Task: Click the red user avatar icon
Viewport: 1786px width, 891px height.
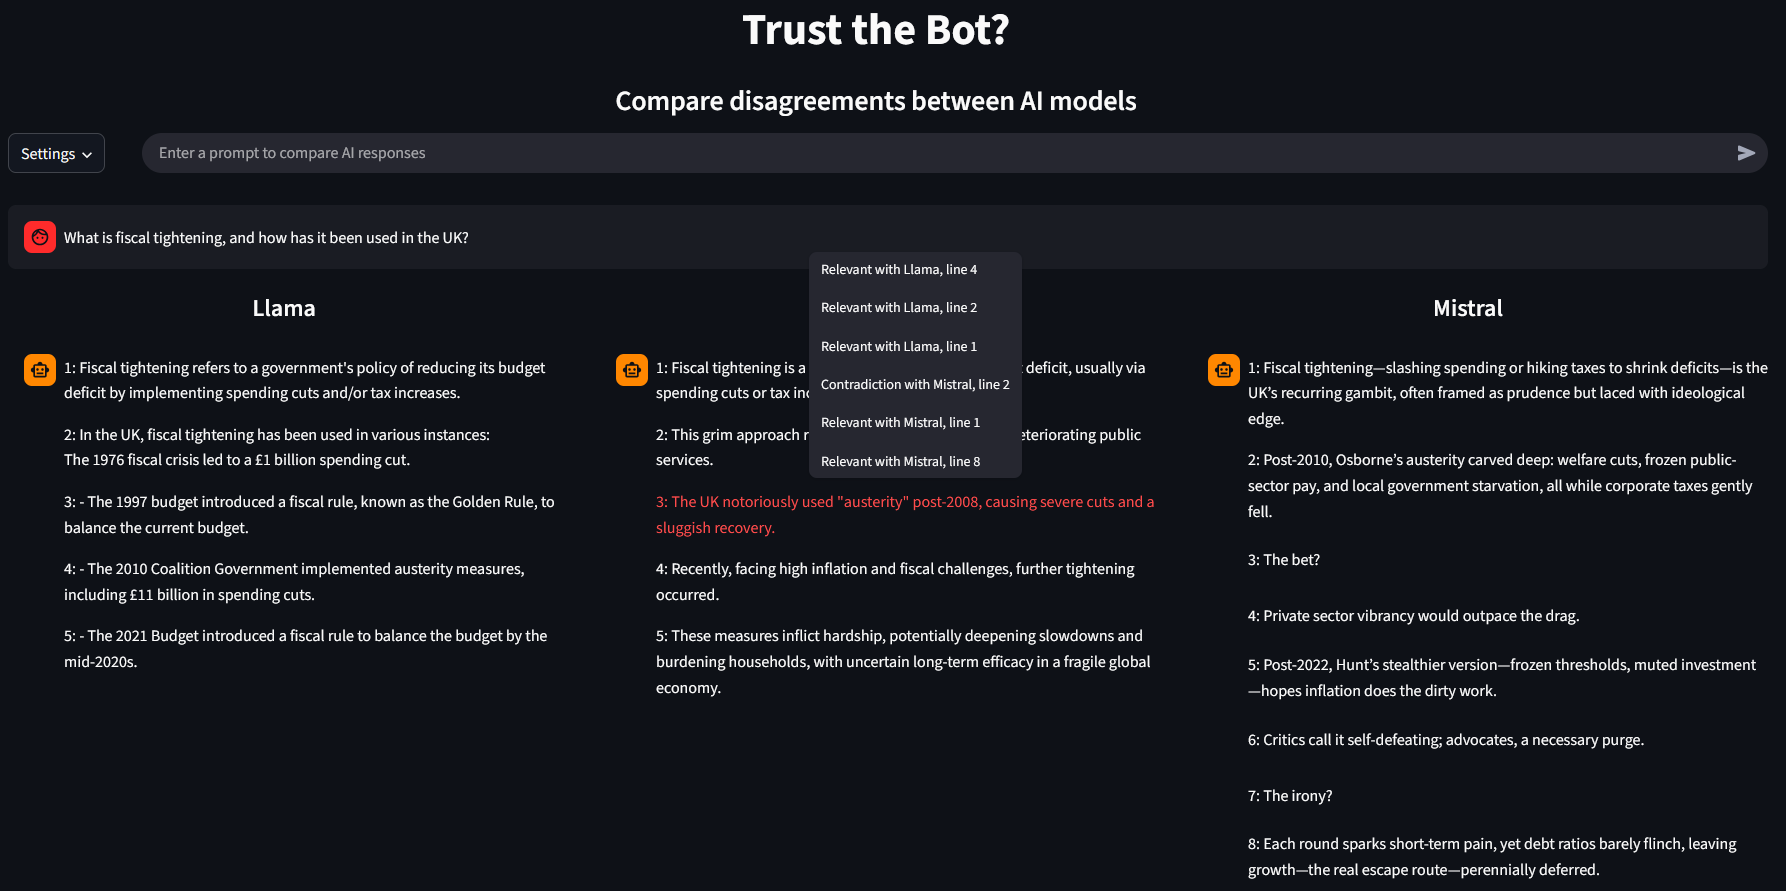Action: pos(40,237)
